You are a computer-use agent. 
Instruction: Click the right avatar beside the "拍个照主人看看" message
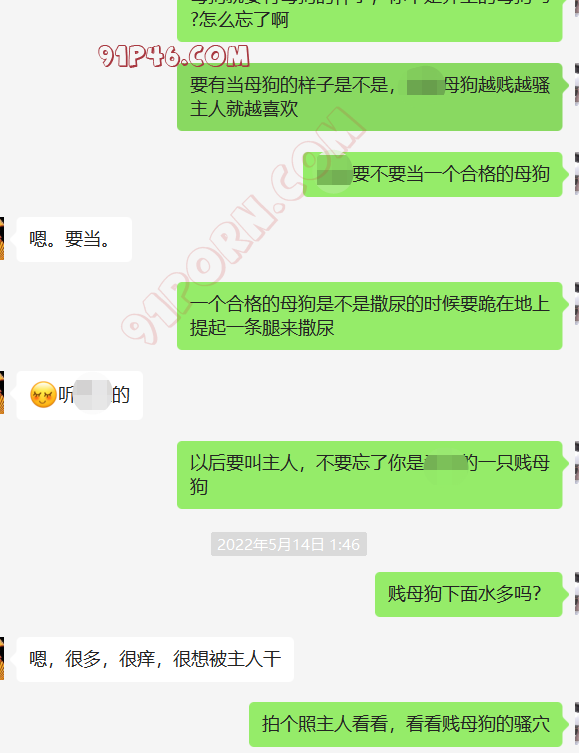point(577,724)
